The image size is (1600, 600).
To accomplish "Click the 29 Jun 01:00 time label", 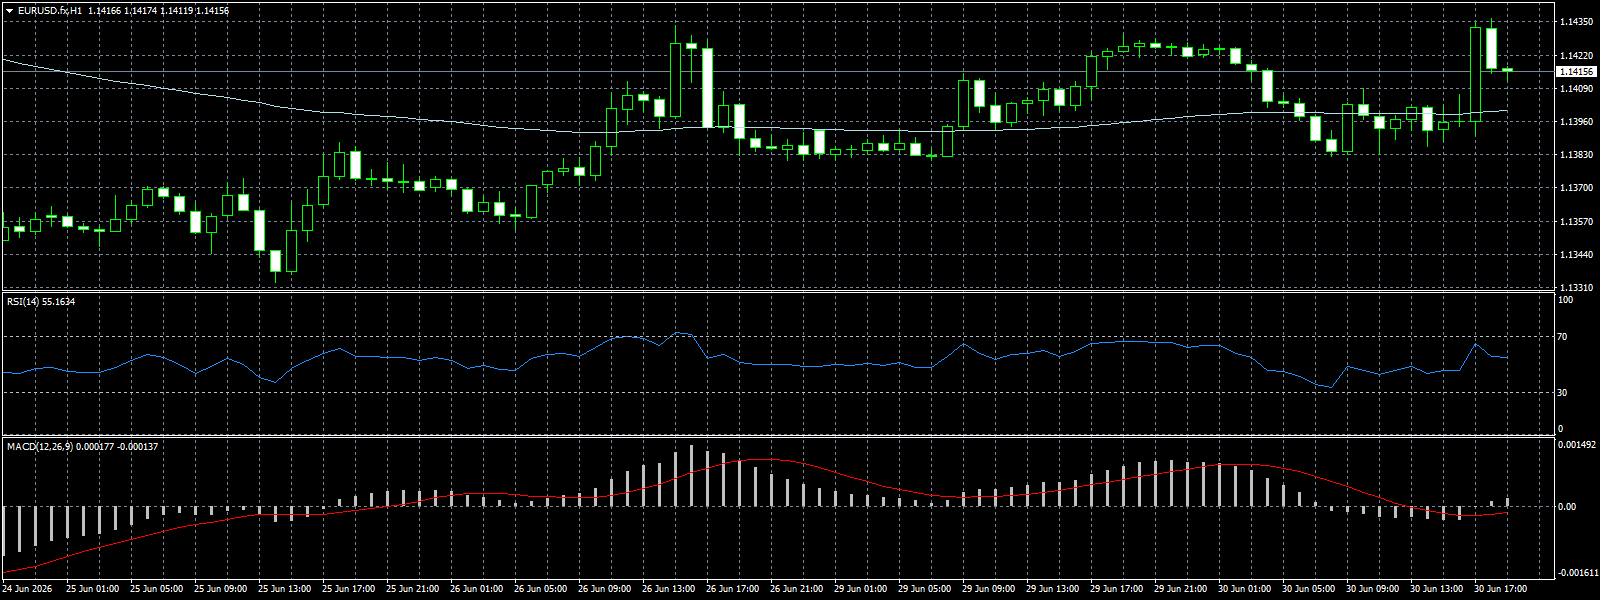I will point(860,589).
